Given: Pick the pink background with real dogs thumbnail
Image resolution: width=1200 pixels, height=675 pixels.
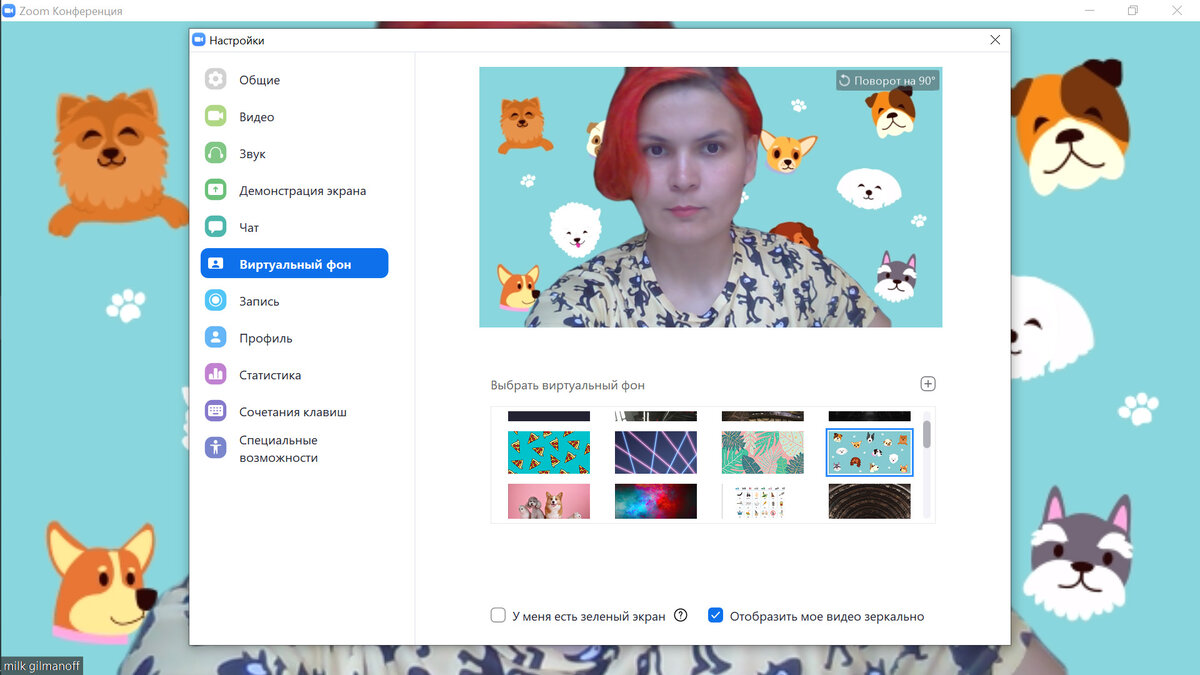Looking at the screenshot, I should (x=549, y=501).
